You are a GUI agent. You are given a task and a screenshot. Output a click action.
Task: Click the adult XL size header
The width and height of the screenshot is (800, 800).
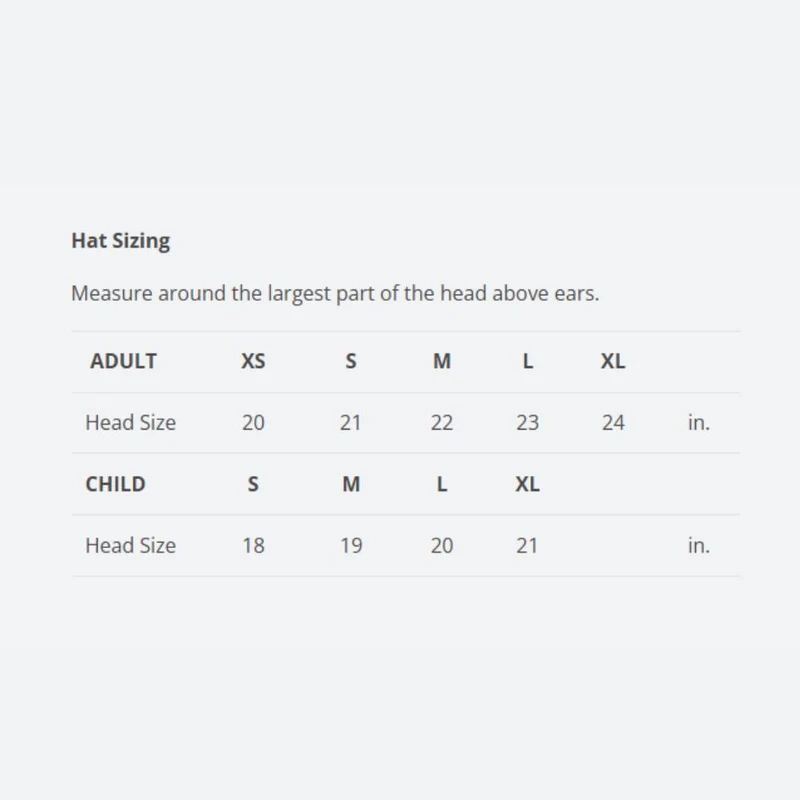613,361
